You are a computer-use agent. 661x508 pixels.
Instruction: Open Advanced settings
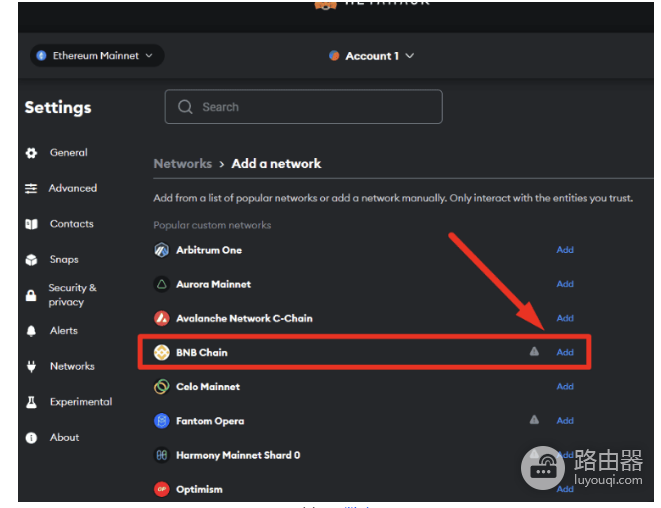pos(73,188)
